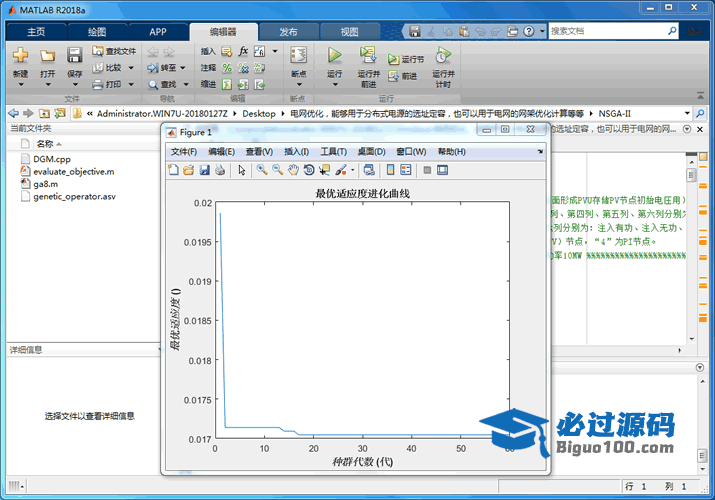This screenshot has width=715, height=500.
Task: Click the hide plot tools icon
Action: click(x=427, y=170)
